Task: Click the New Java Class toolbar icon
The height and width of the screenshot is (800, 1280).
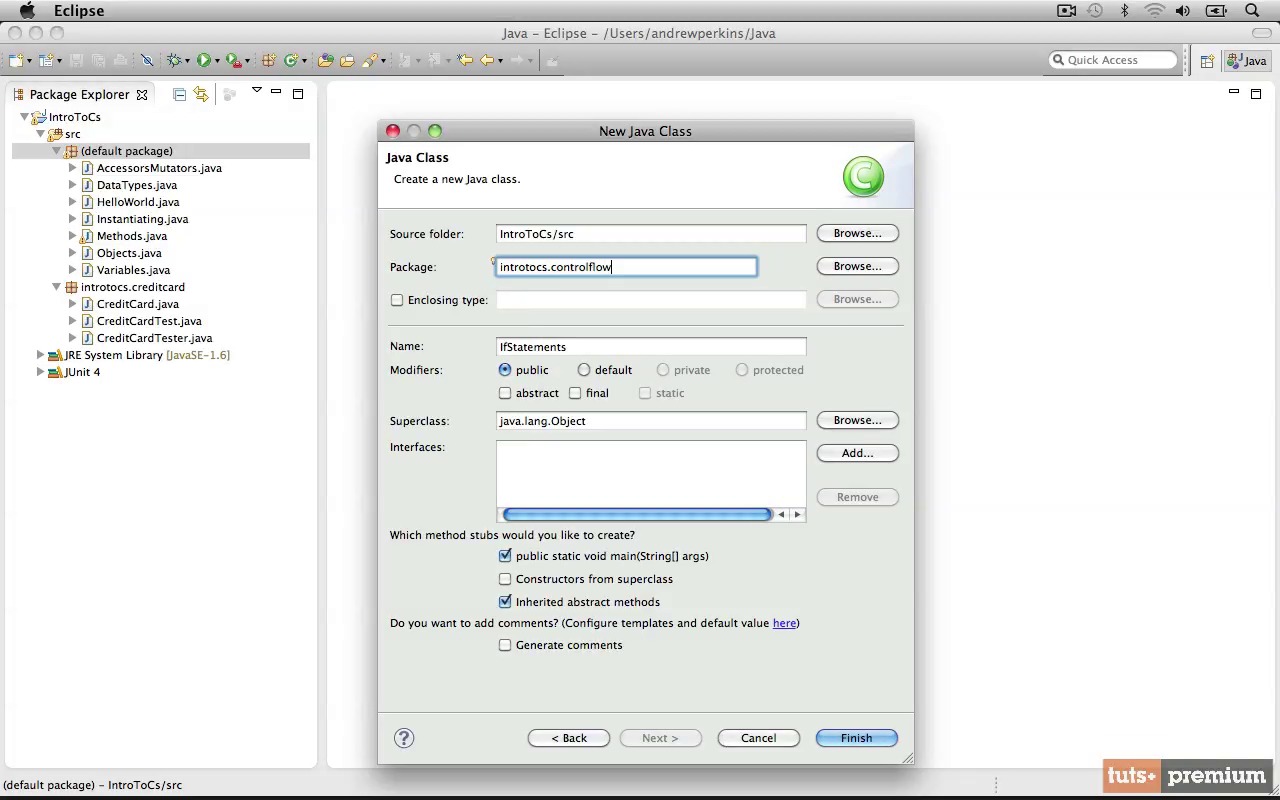Action: click(290, 60)
